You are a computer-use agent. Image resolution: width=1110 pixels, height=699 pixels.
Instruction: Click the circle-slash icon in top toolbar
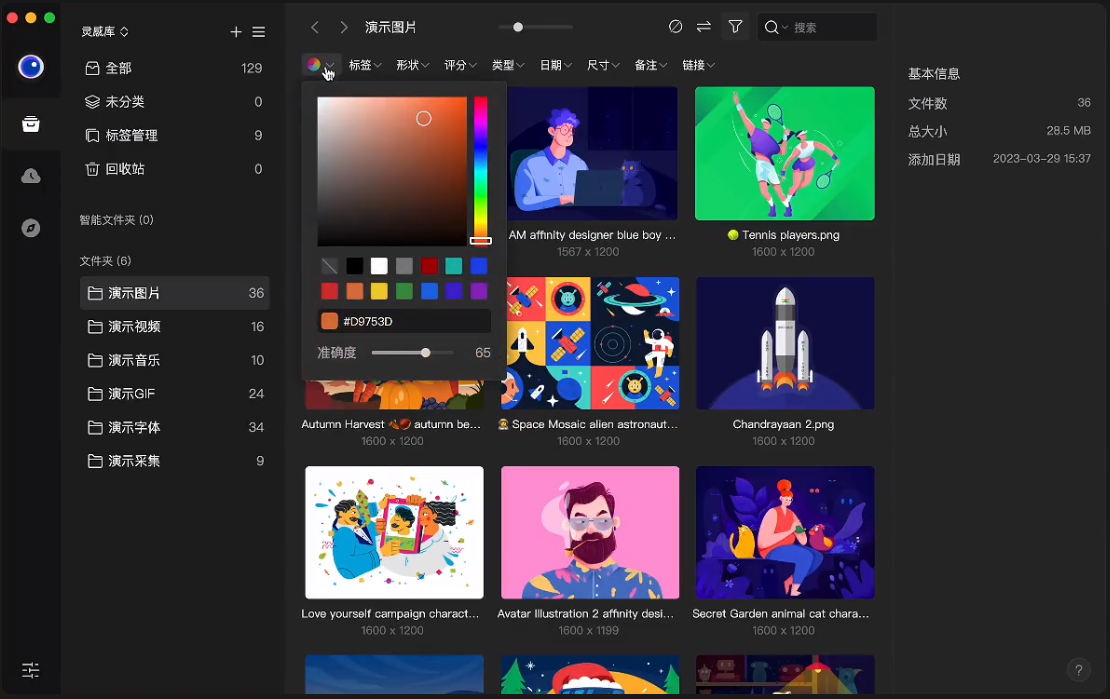click(x=675, y=27)
